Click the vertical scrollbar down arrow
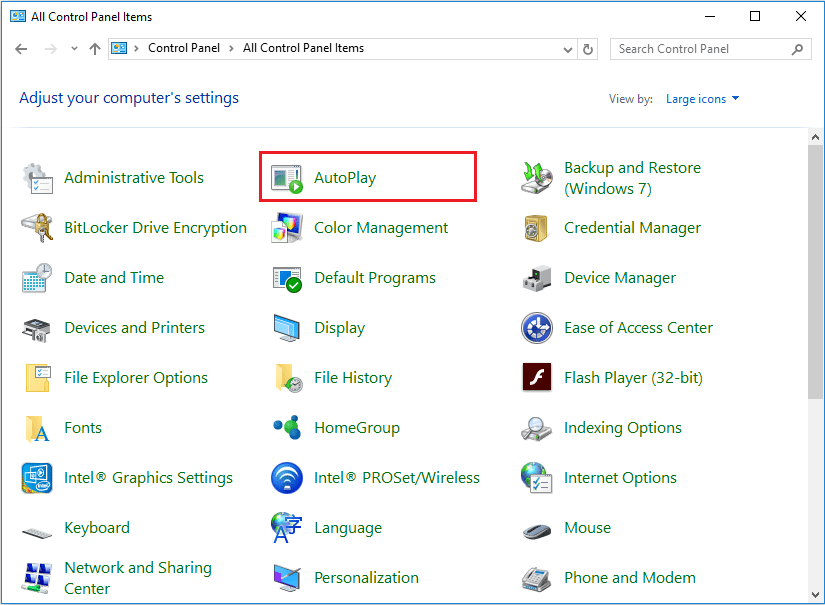Image resolution: width=825 pixels, height=605 pixels. [x=816, y=596]
